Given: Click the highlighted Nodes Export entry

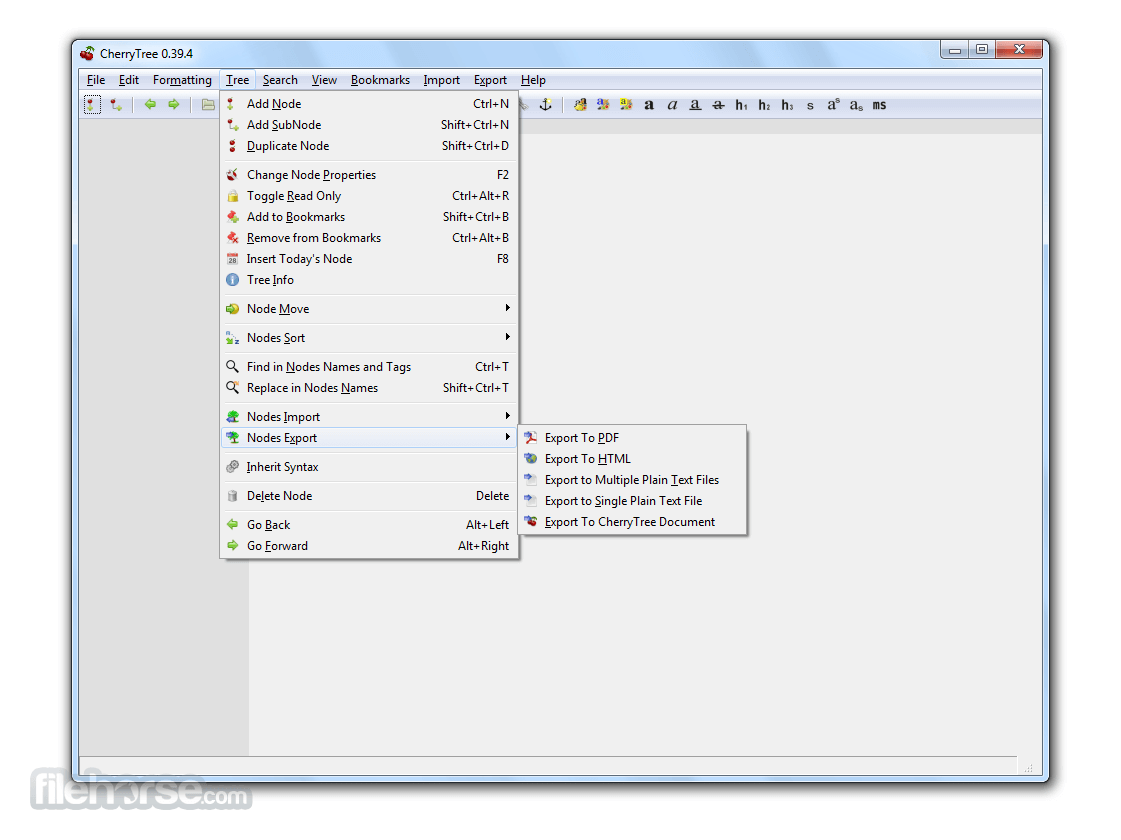Looking at the screenshot, I should tap(369, 438).
